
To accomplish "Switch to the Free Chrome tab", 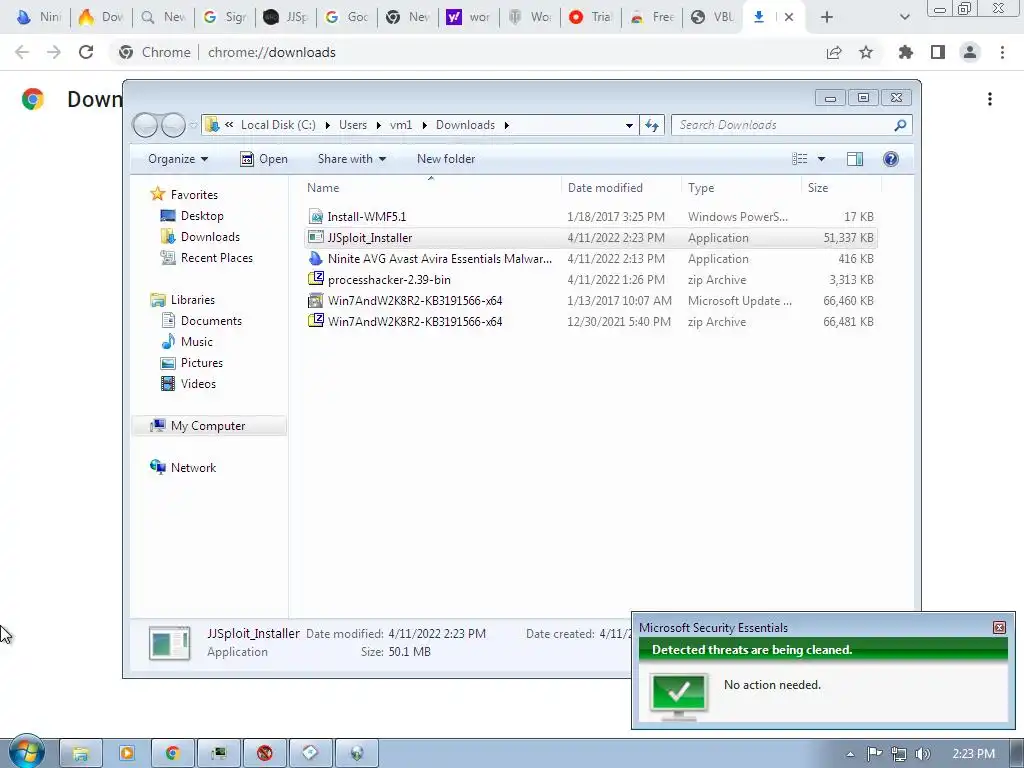I will click(x=652, y=17).
